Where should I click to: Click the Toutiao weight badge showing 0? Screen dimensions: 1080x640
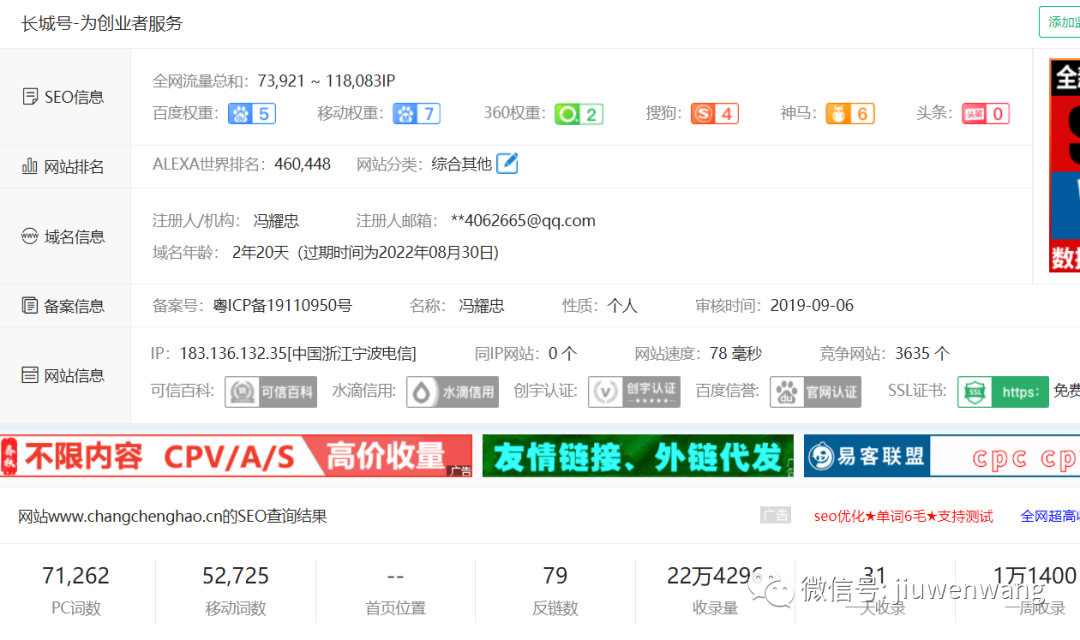(x=986, y=114)
